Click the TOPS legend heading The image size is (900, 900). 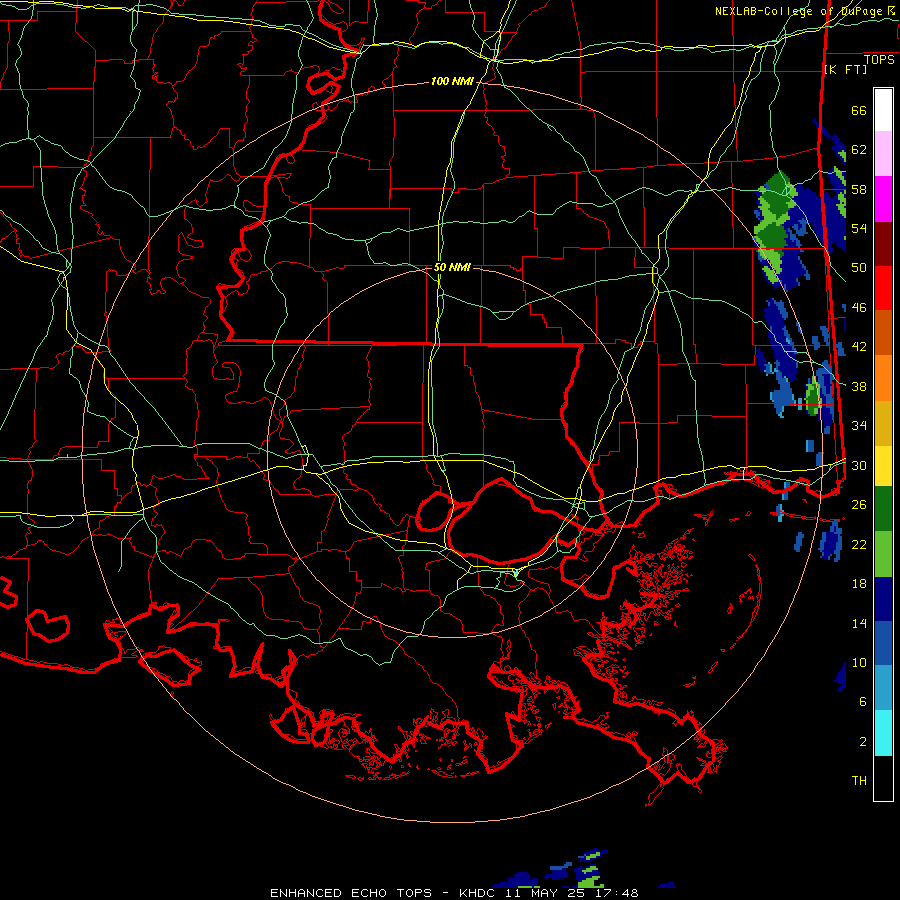879,60
